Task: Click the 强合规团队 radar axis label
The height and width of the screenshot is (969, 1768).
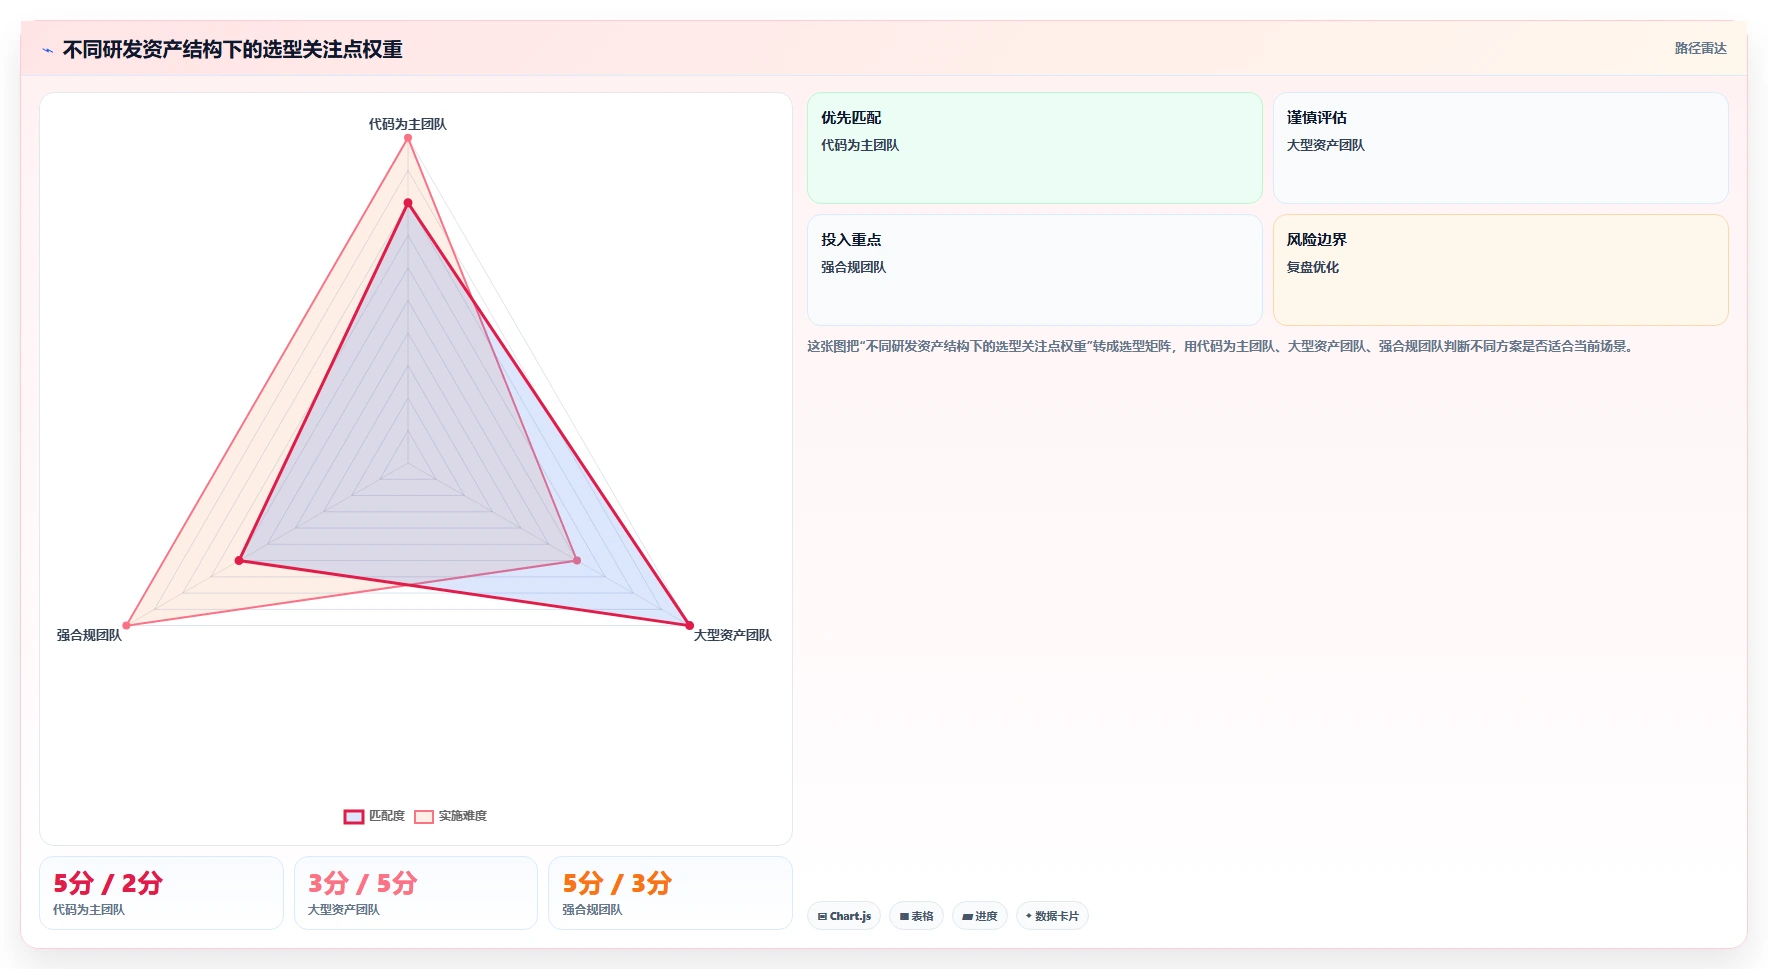Action: coord(89,635)
